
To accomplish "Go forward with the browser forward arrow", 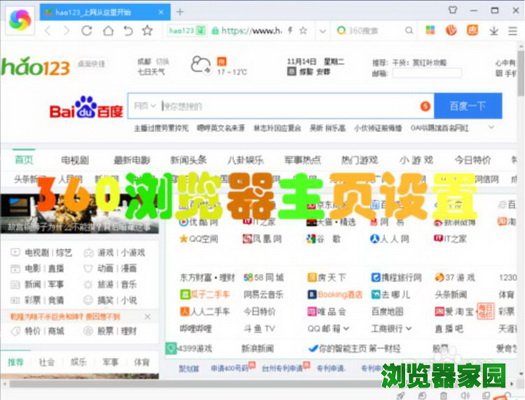I will pos(67,31).
